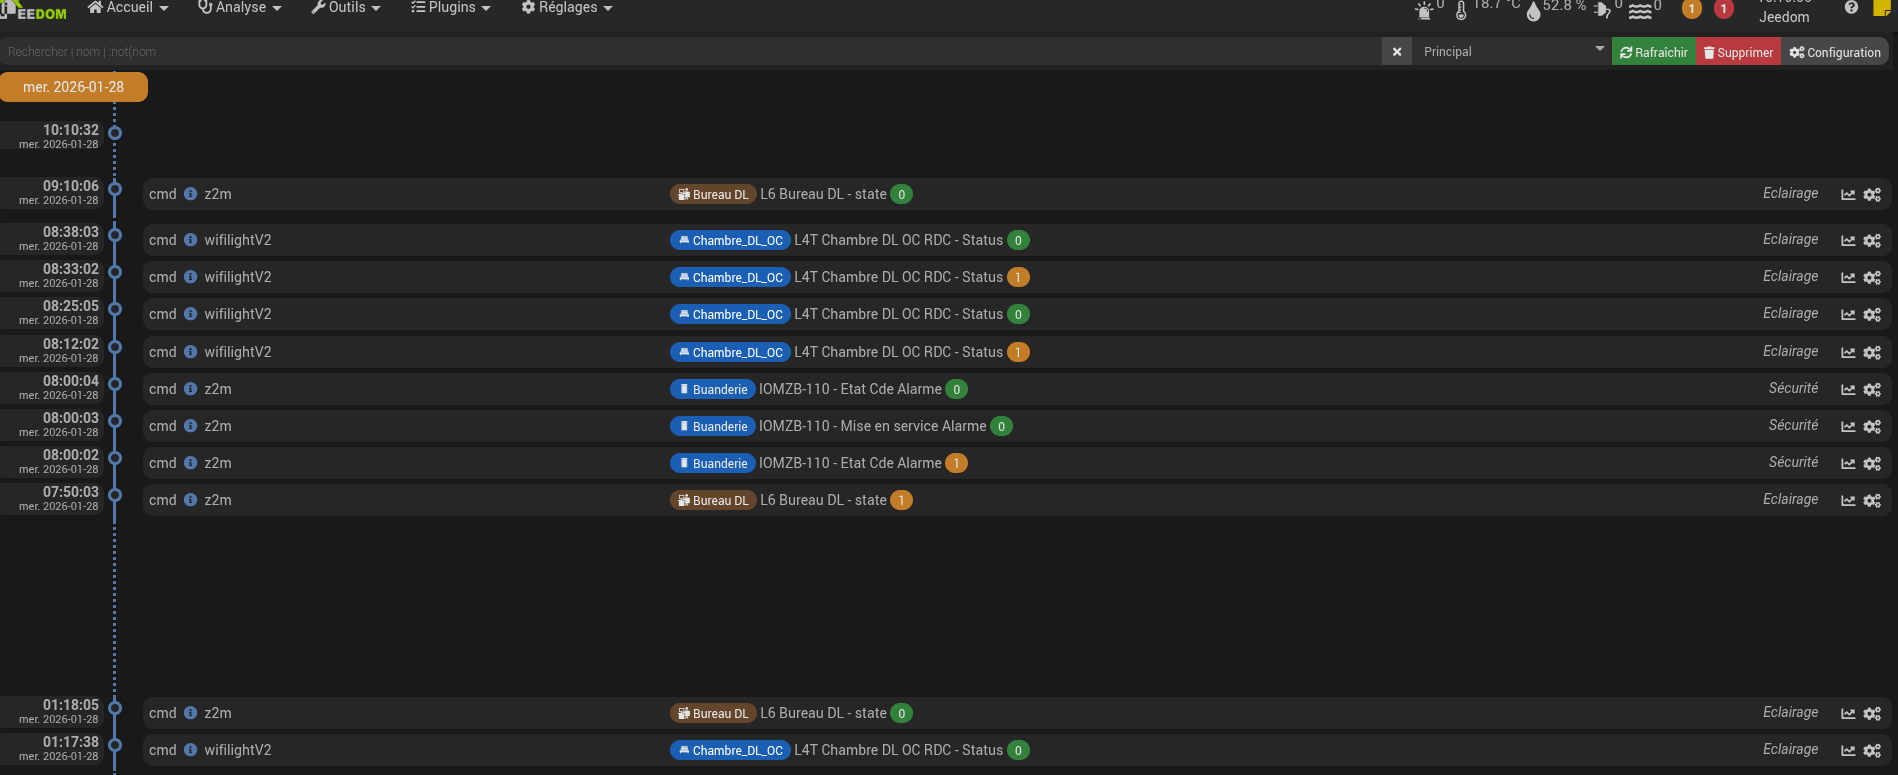1898x775 pixels.
Task: Expand the Principal timeline dropdown
Action: [1510, 52]
